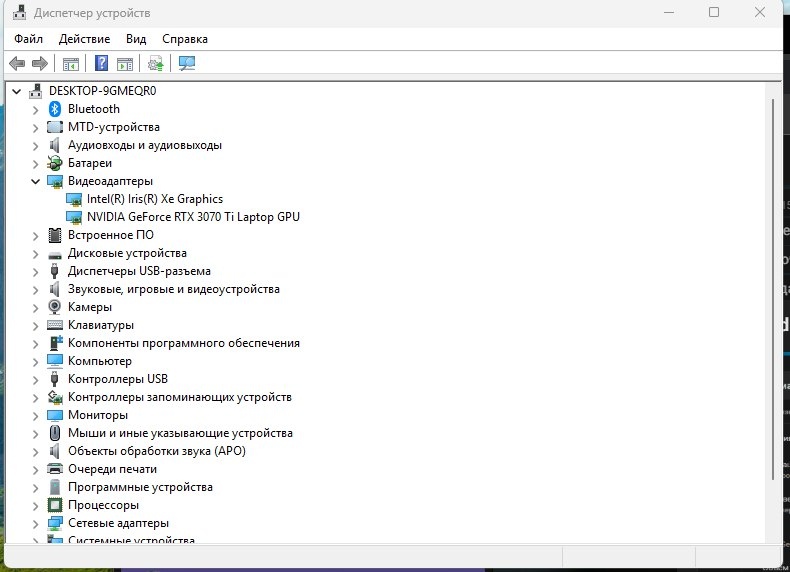
Task: Open the Help question-mark toolbar icon
Action: pos(101,63)
